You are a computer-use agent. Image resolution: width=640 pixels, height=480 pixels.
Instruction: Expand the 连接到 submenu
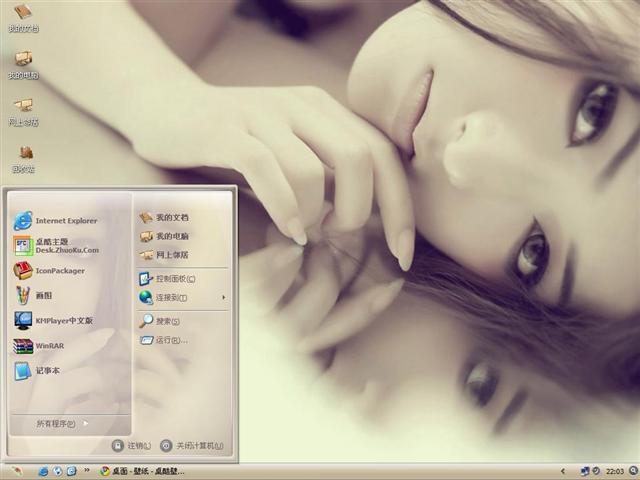pos(182,297)
